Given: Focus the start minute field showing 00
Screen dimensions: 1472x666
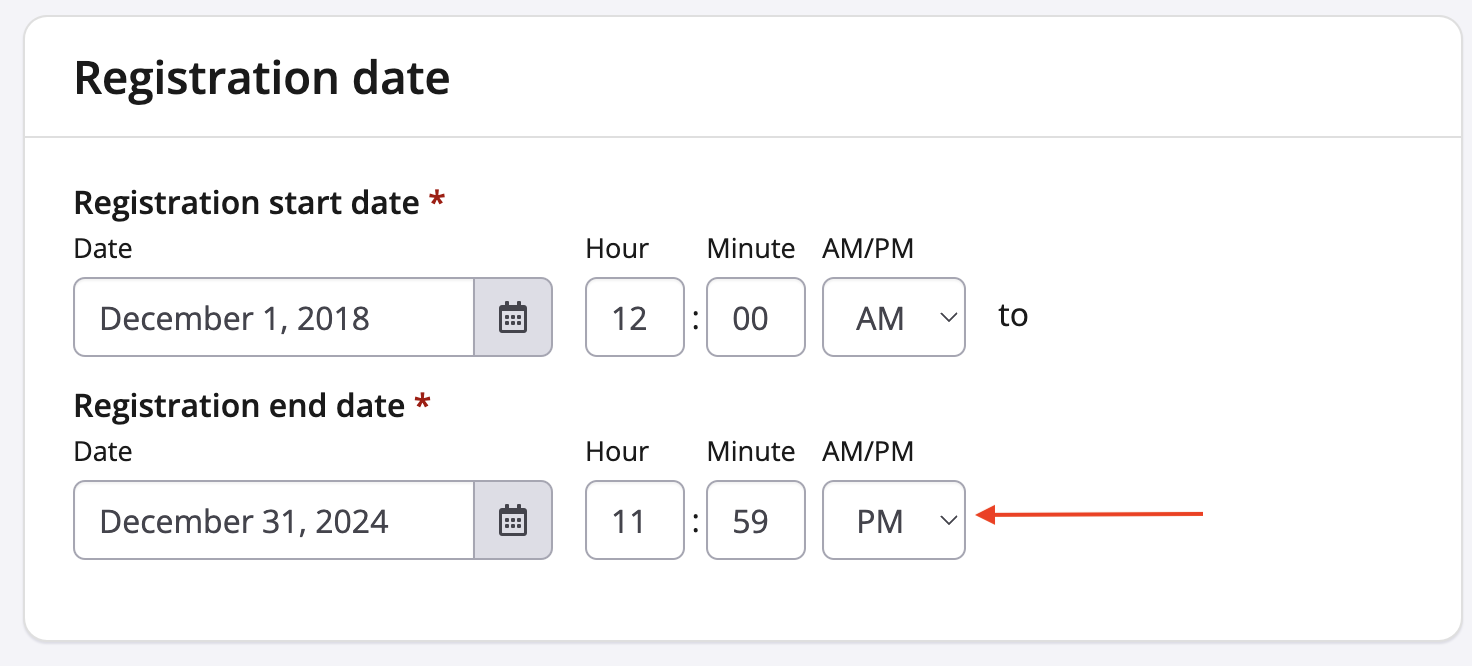Looking at the screenshot, I should tap(755, 318).
